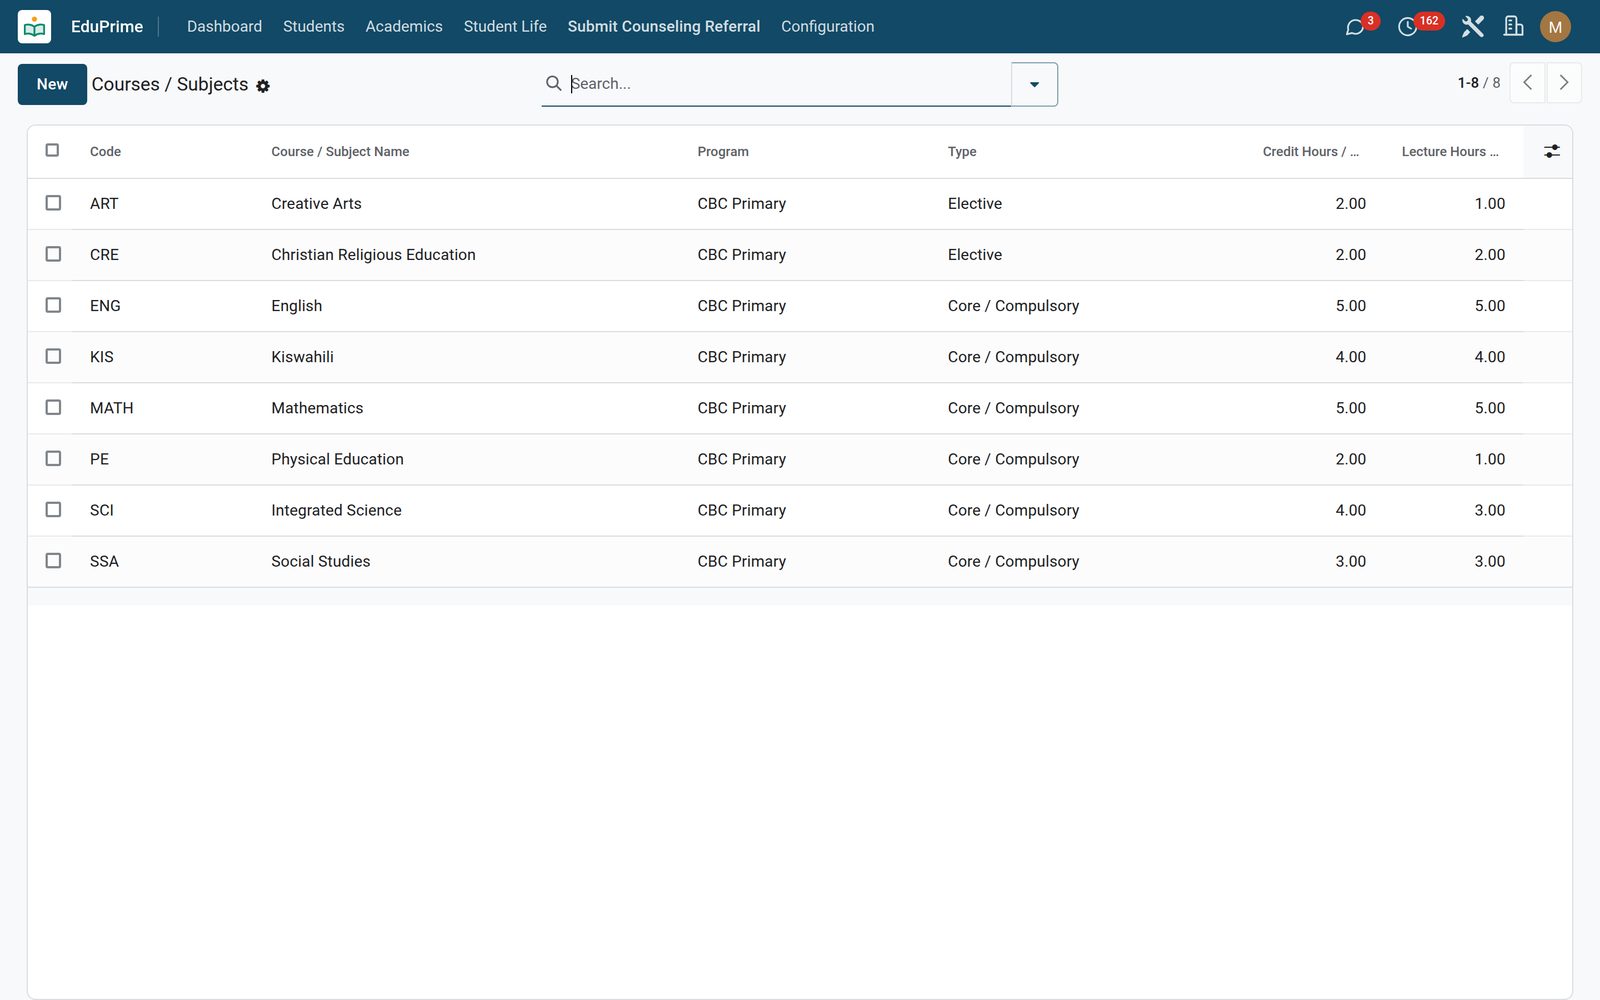The height and width of the screenshot is (1000, 1600).
Task: Click the EduPrime app name
Action: (x=107, y=27)
